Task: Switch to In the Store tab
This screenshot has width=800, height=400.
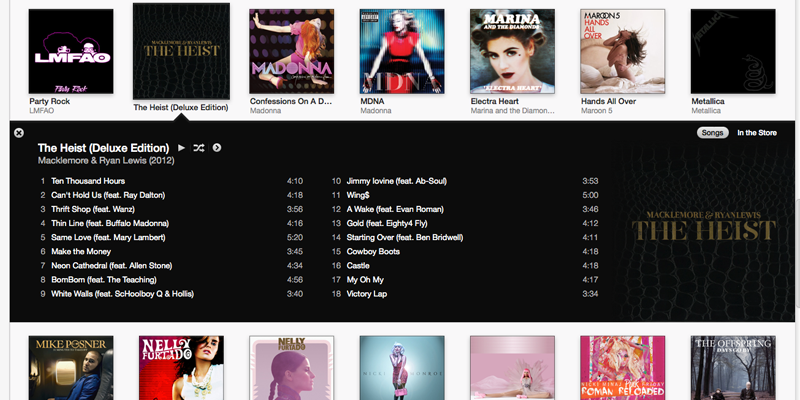Action: point(757,133)
